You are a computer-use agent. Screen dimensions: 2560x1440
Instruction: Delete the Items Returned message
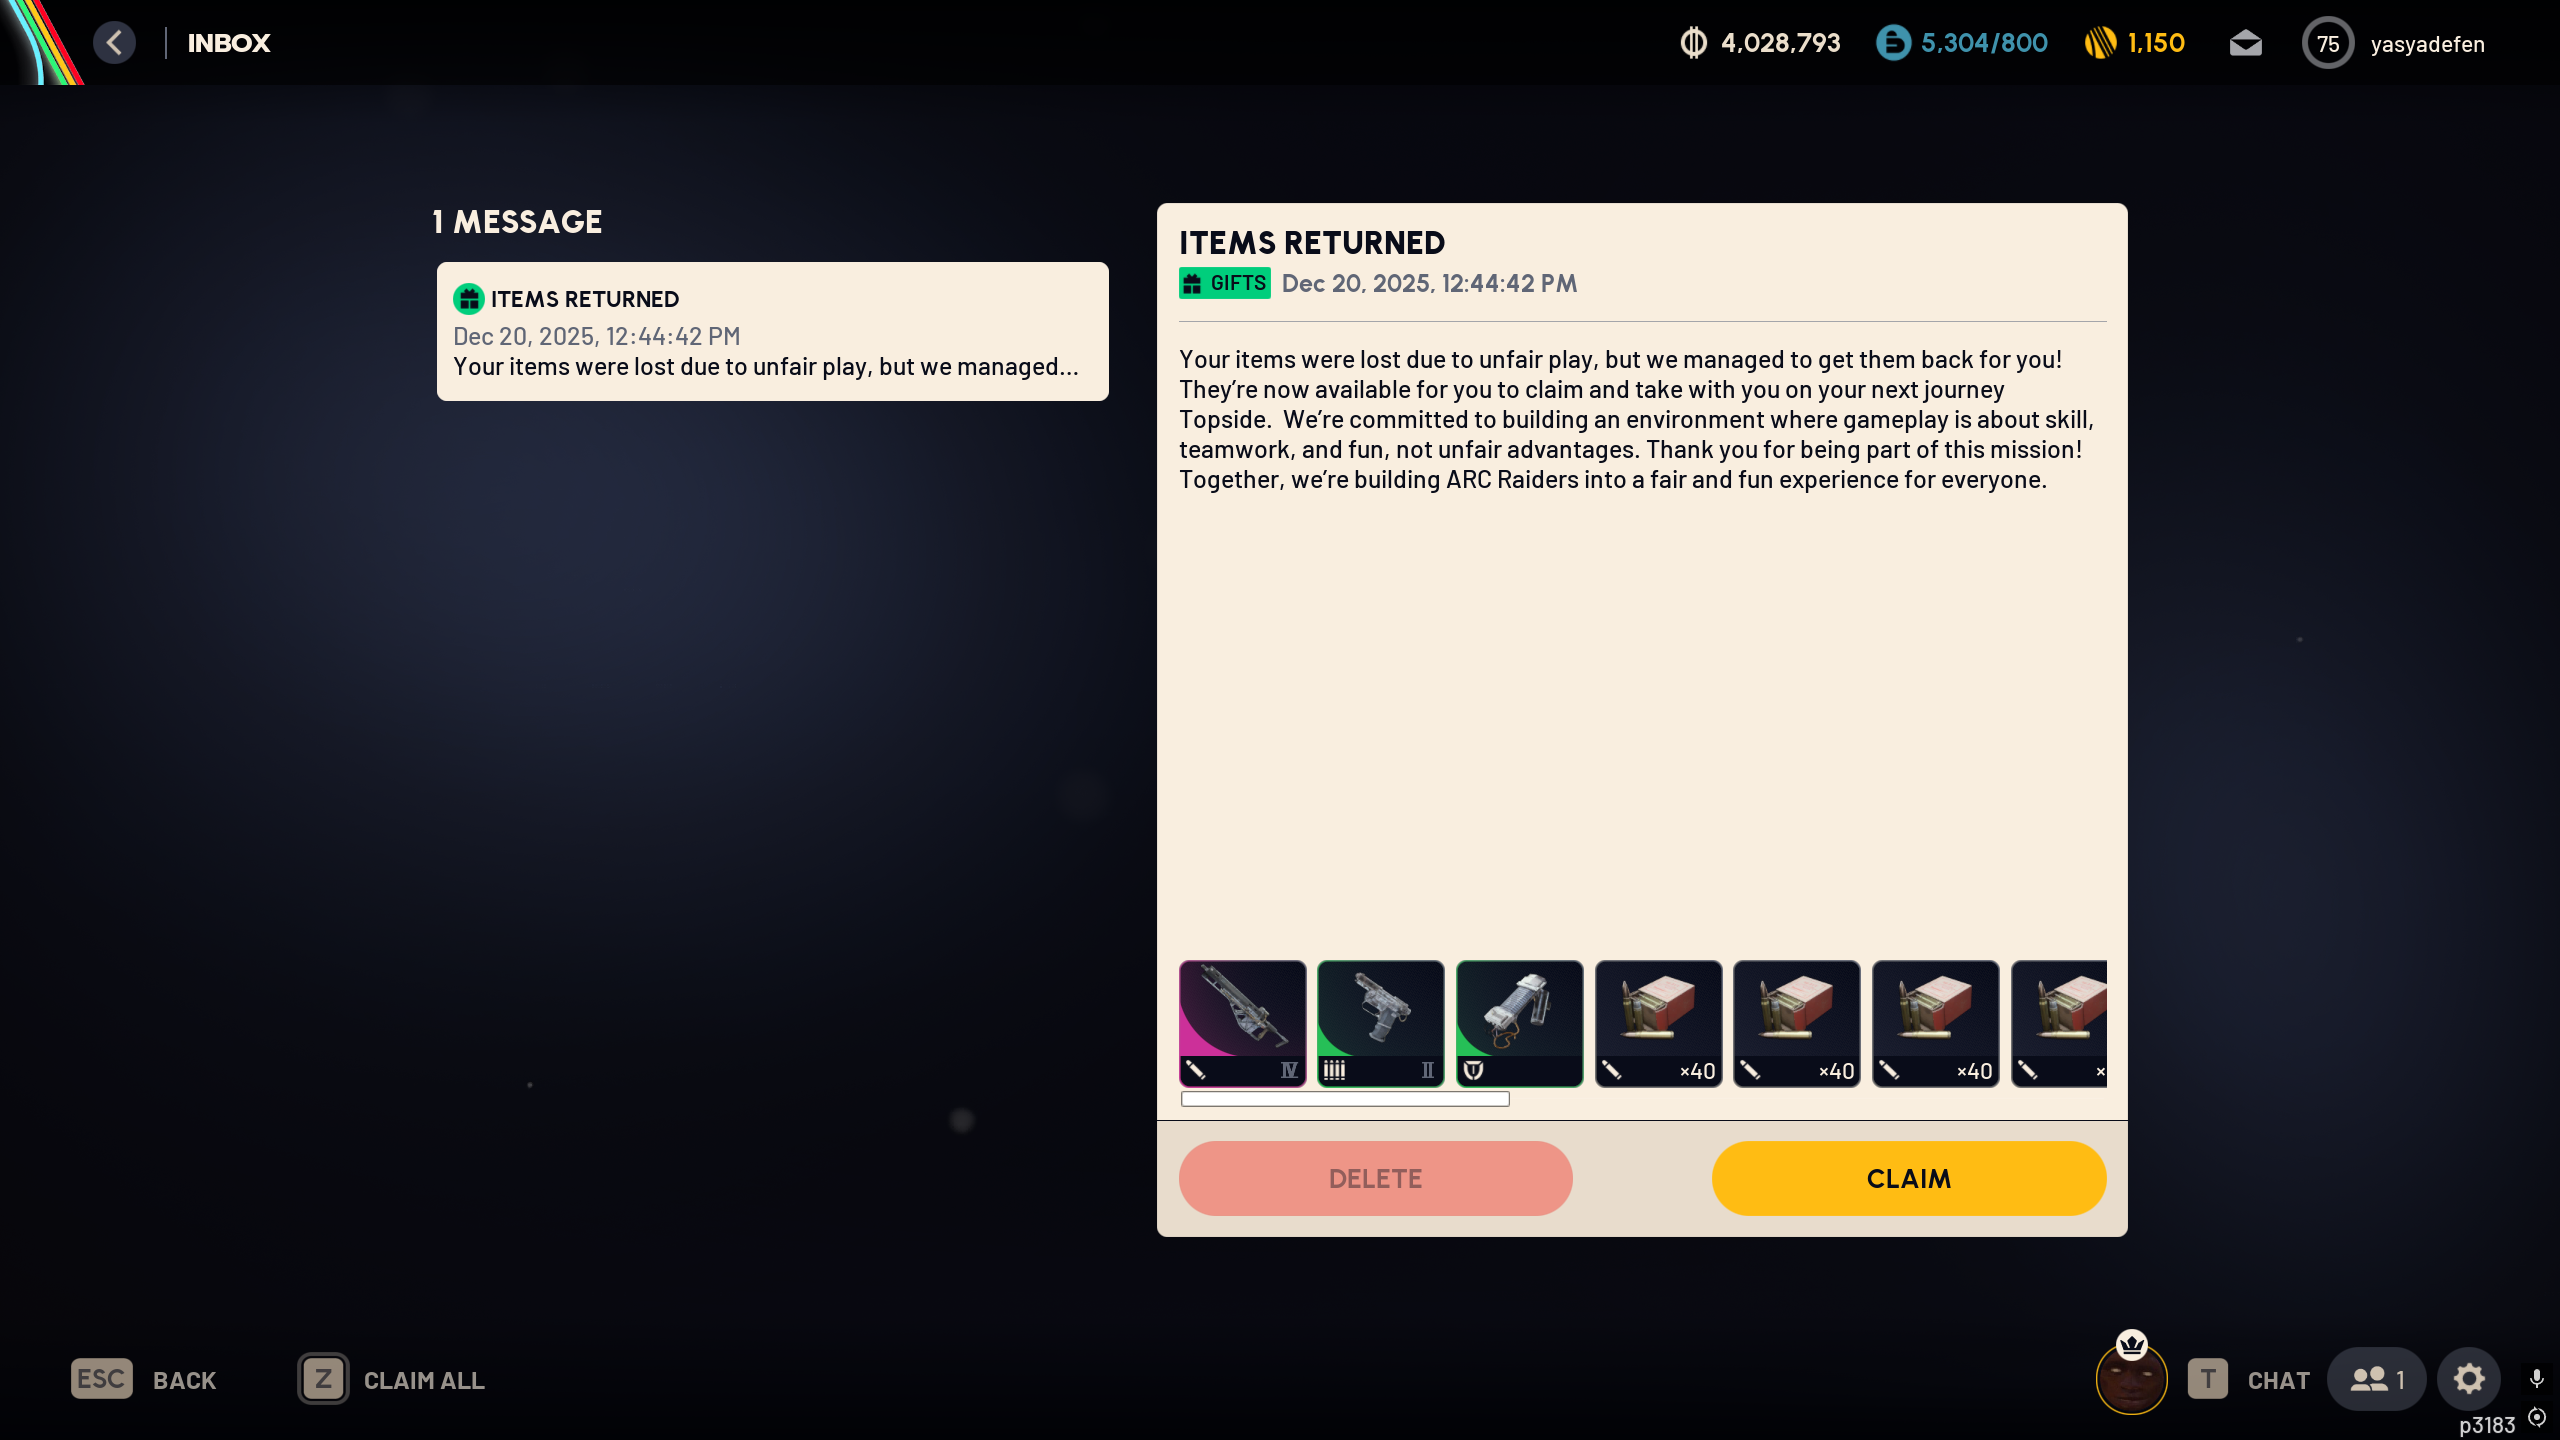click(x=1375, y=1178)
